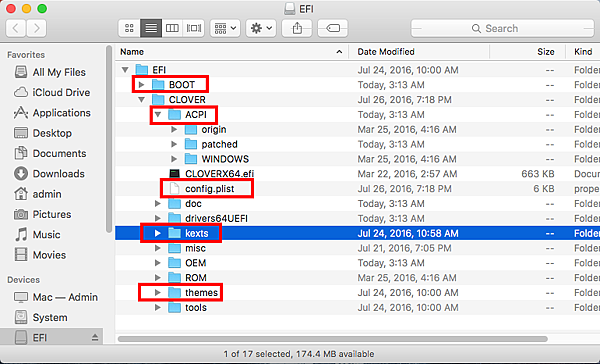Collapse the EFI root folder
600x364 pixels.
coord(125,70)
